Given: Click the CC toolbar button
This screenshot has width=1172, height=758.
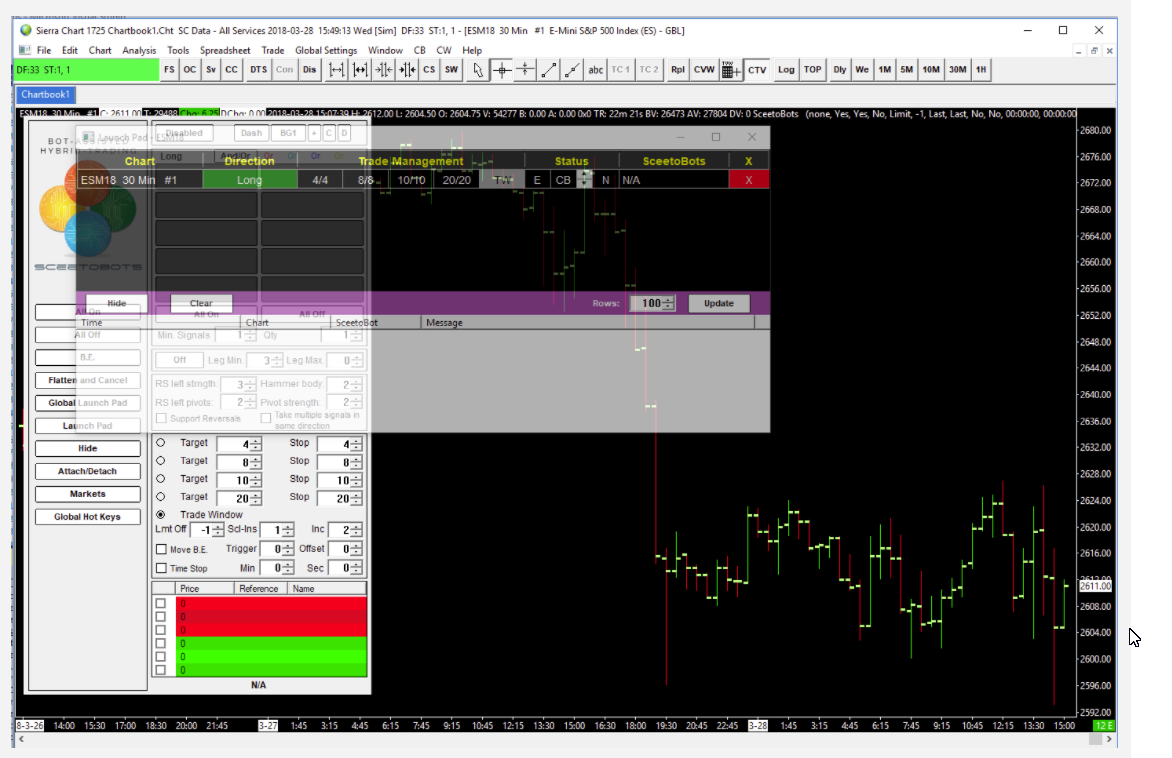Looking at the screenshot, I should (x=232, y=70).
